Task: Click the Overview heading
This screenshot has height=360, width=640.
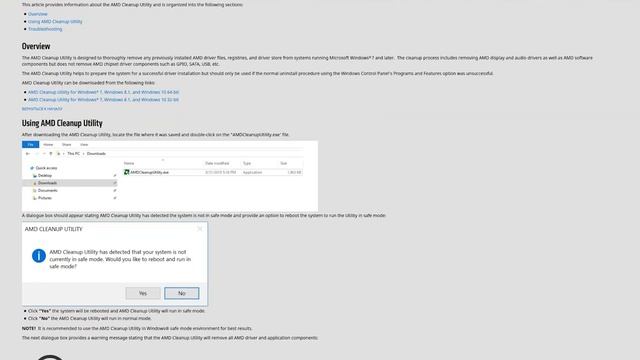Action: click(36, 46)
